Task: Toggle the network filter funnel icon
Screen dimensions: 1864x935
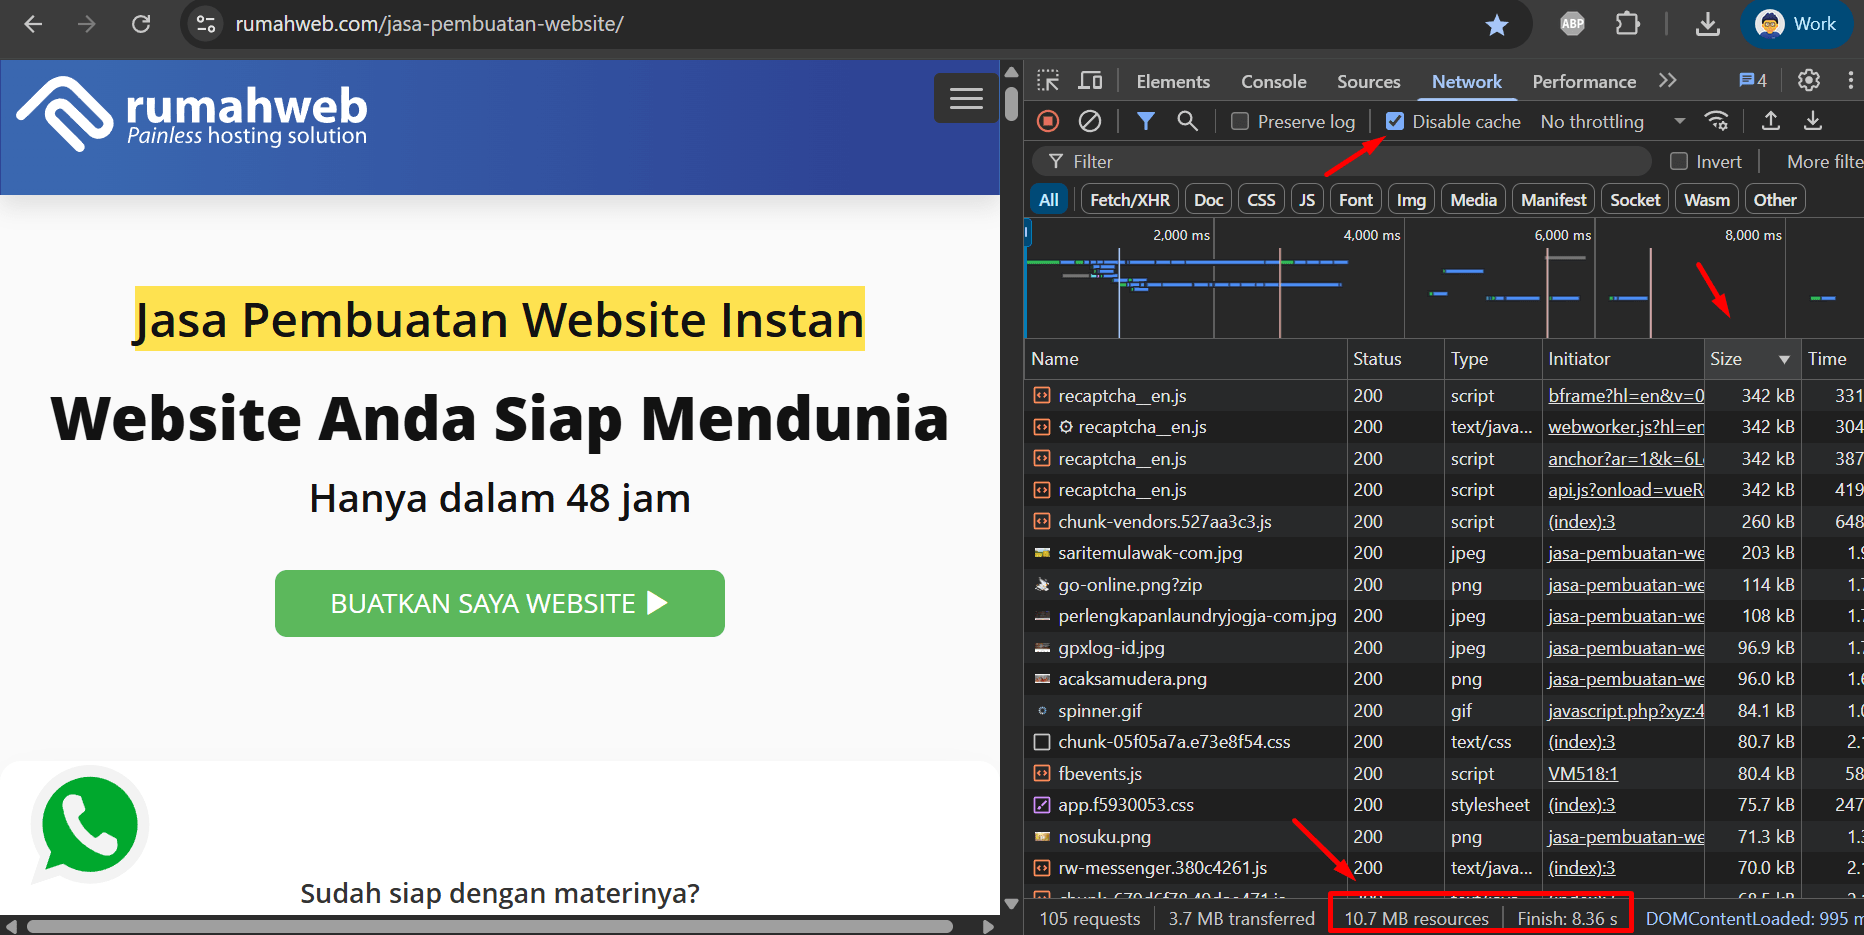Action: click(1146, 121)
